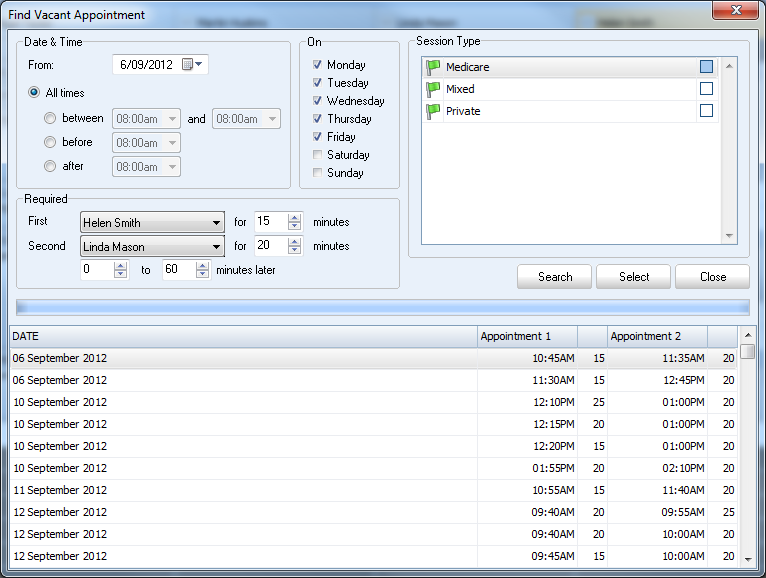Click the green flag icon beside Mixed

433,89
